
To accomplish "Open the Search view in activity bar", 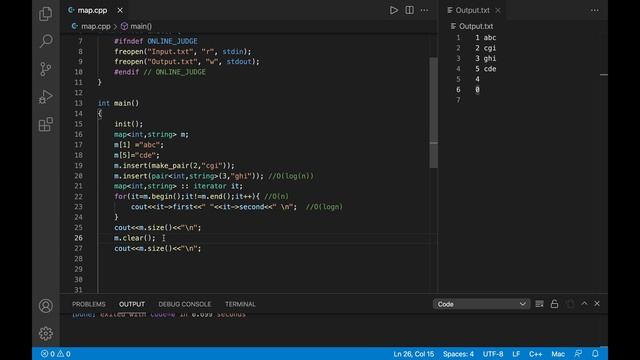I will click(46, 41).
